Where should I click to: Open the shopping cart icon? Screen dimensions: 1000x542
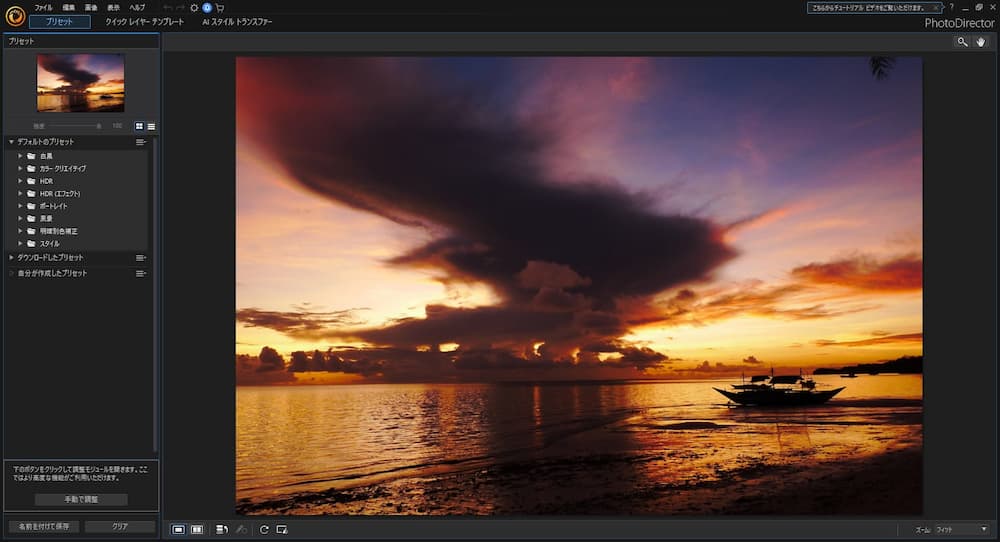[x=220, y=8]
